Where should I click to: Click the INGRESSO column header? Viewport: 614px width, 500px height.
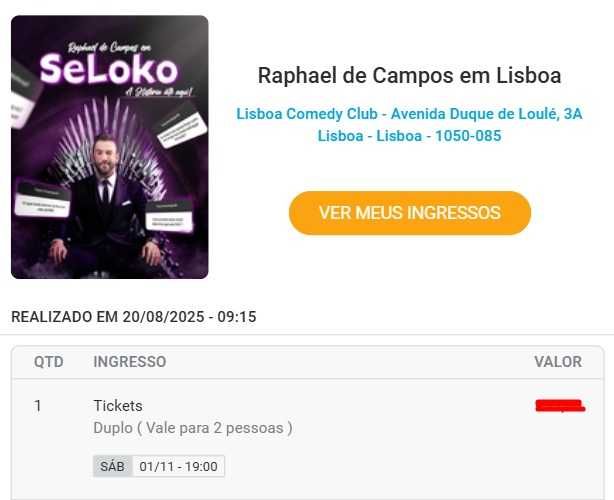pyautogui.click(x=130, y=362)
